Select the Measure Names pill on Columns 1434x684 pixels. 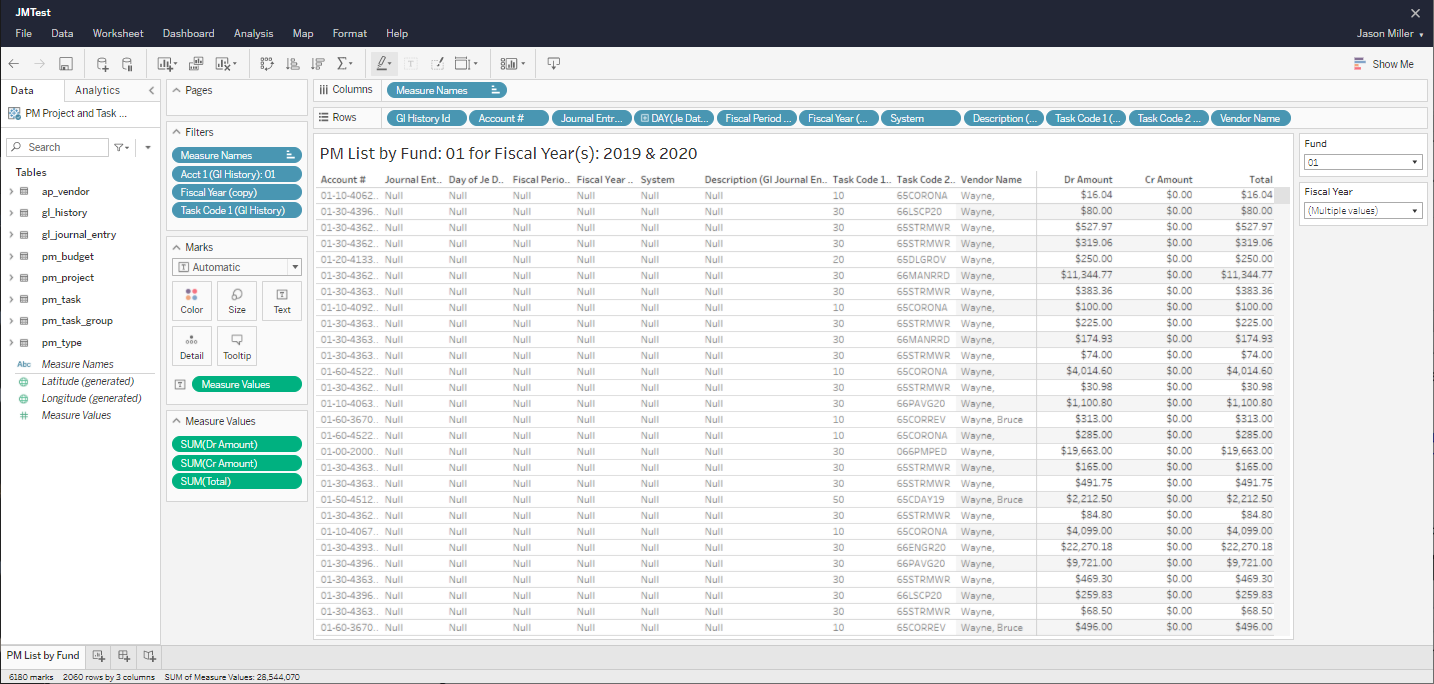(x=447, y=90)
